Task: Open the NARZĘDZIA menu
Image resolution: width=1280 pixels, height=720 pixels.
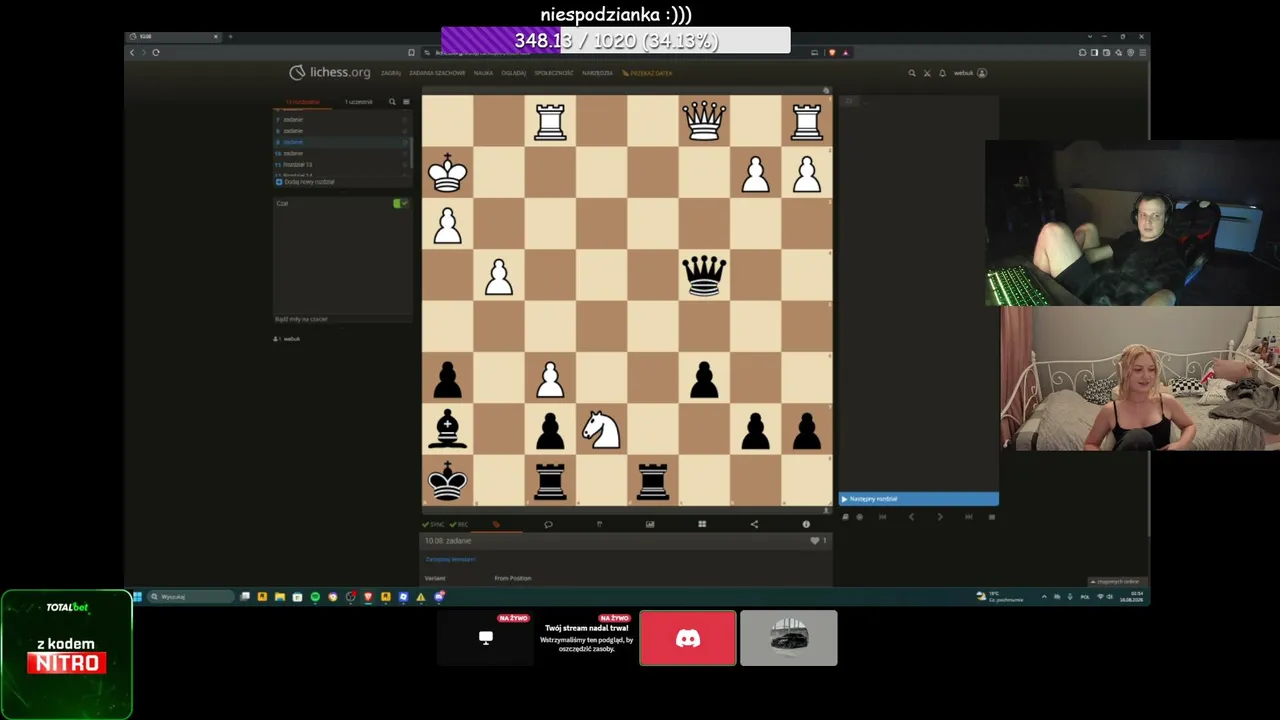Action: click(x=597, y=73)
